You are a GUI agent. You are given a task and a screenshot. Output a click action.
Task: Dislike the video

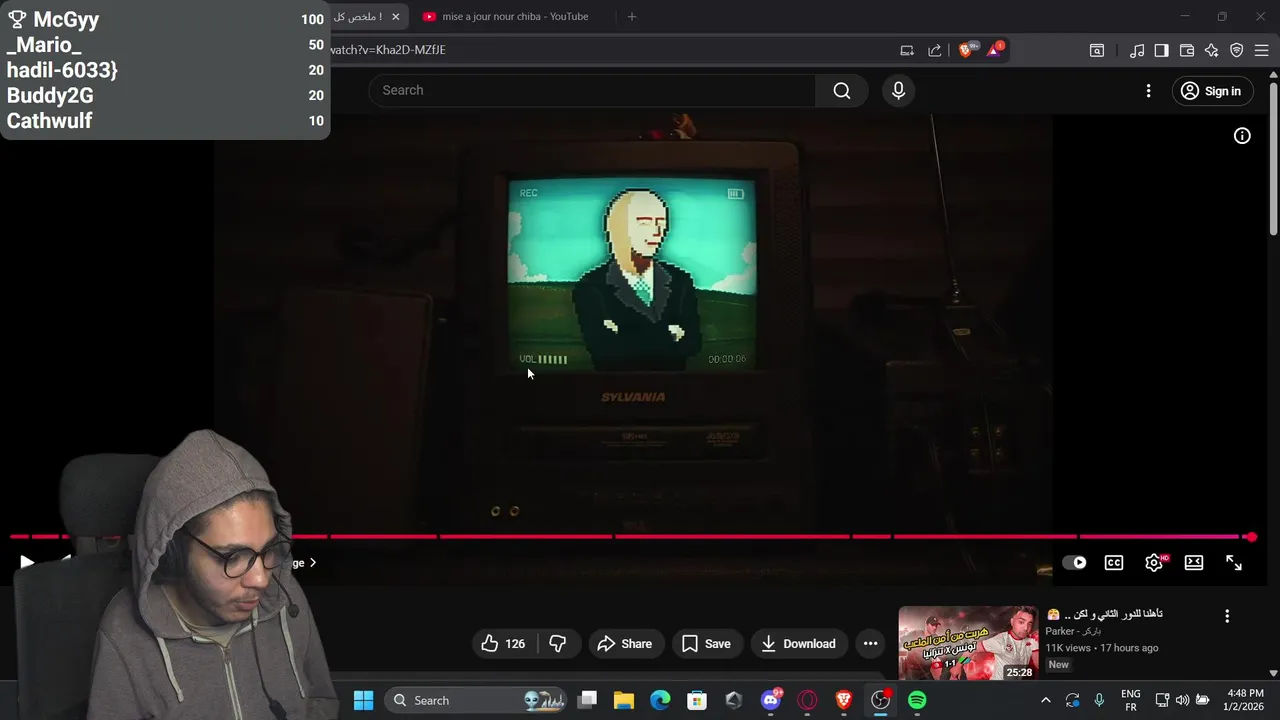coord(558,644)
